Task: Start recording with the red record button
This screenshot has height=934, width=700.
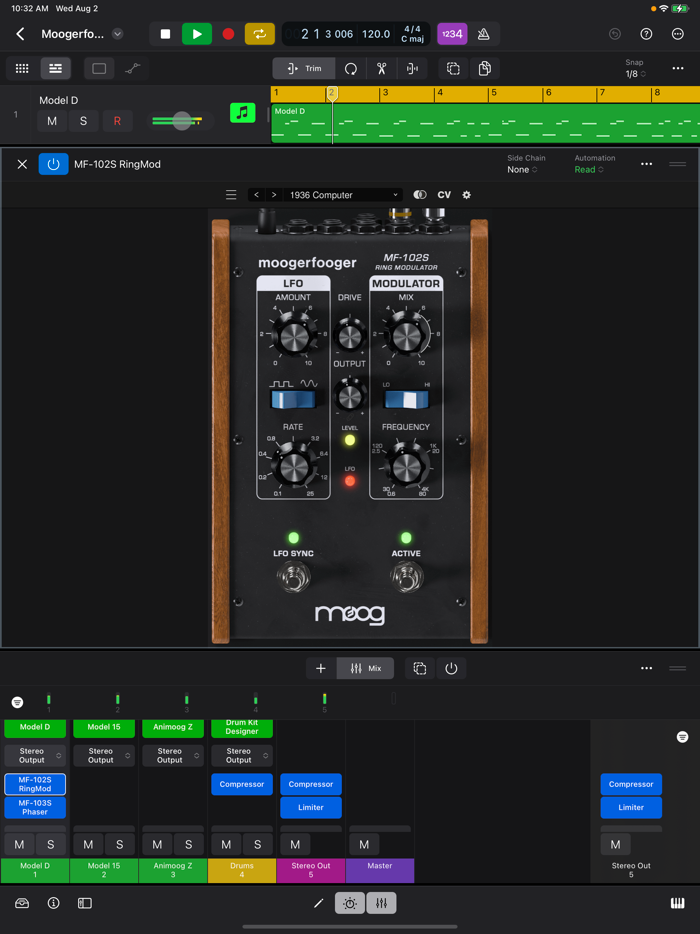Action: (x=228, y=34)
